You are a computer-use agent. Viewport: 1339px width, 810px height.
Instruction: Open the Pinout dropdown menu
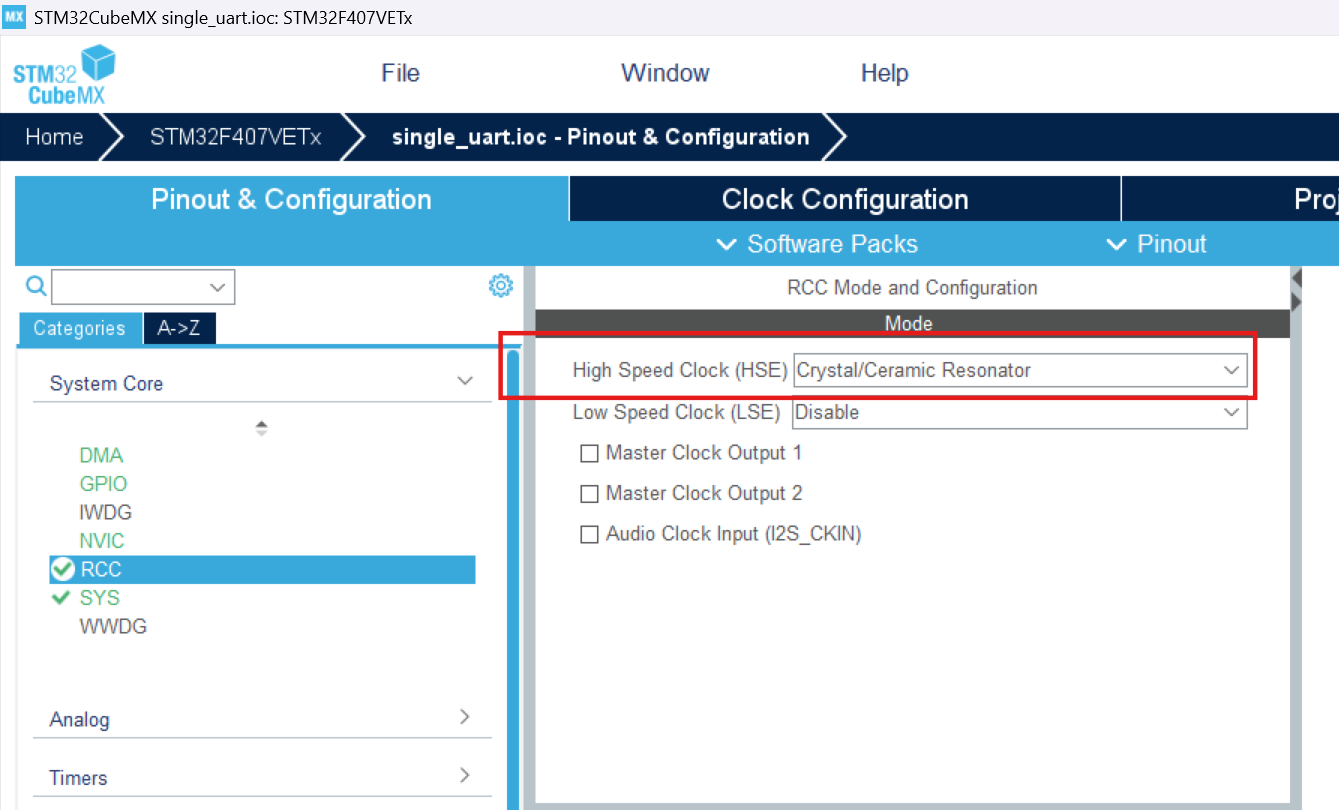(1156, 244)
